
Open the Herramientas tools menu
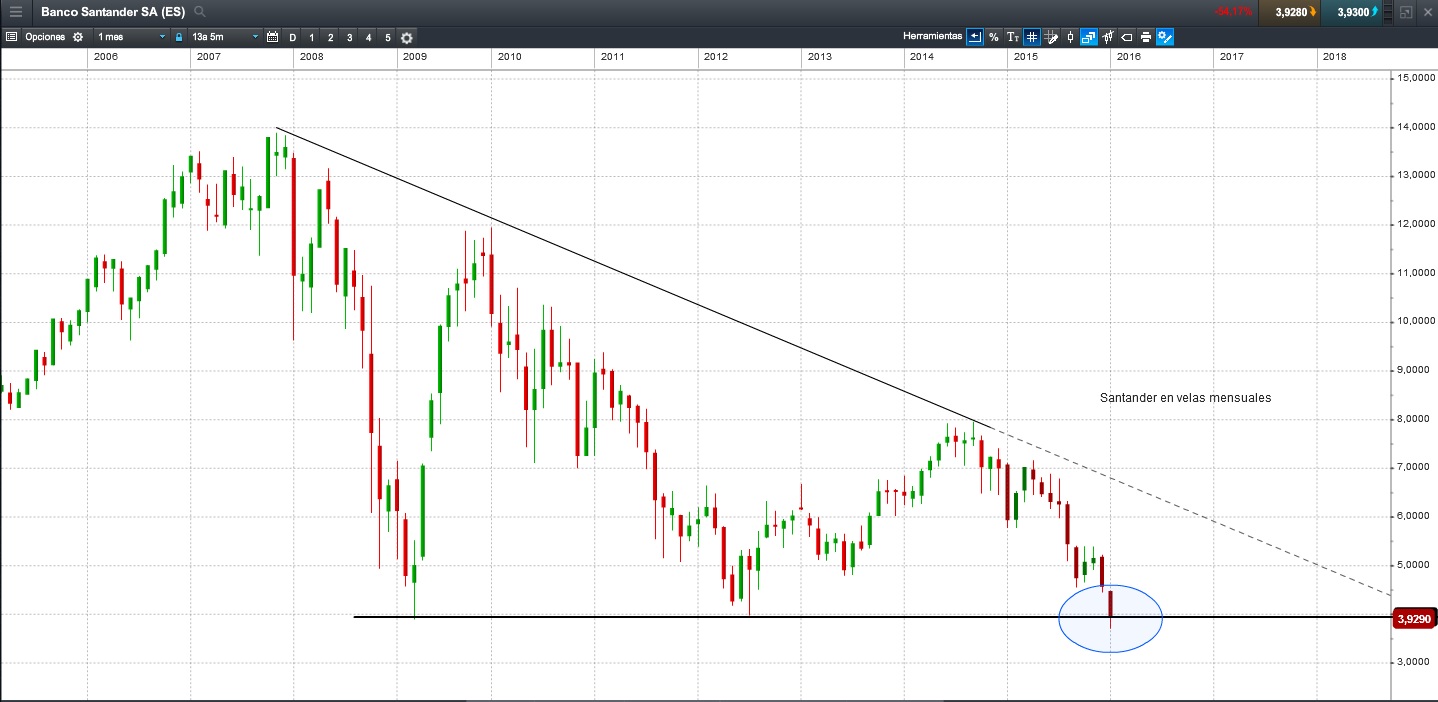point(932,36)
